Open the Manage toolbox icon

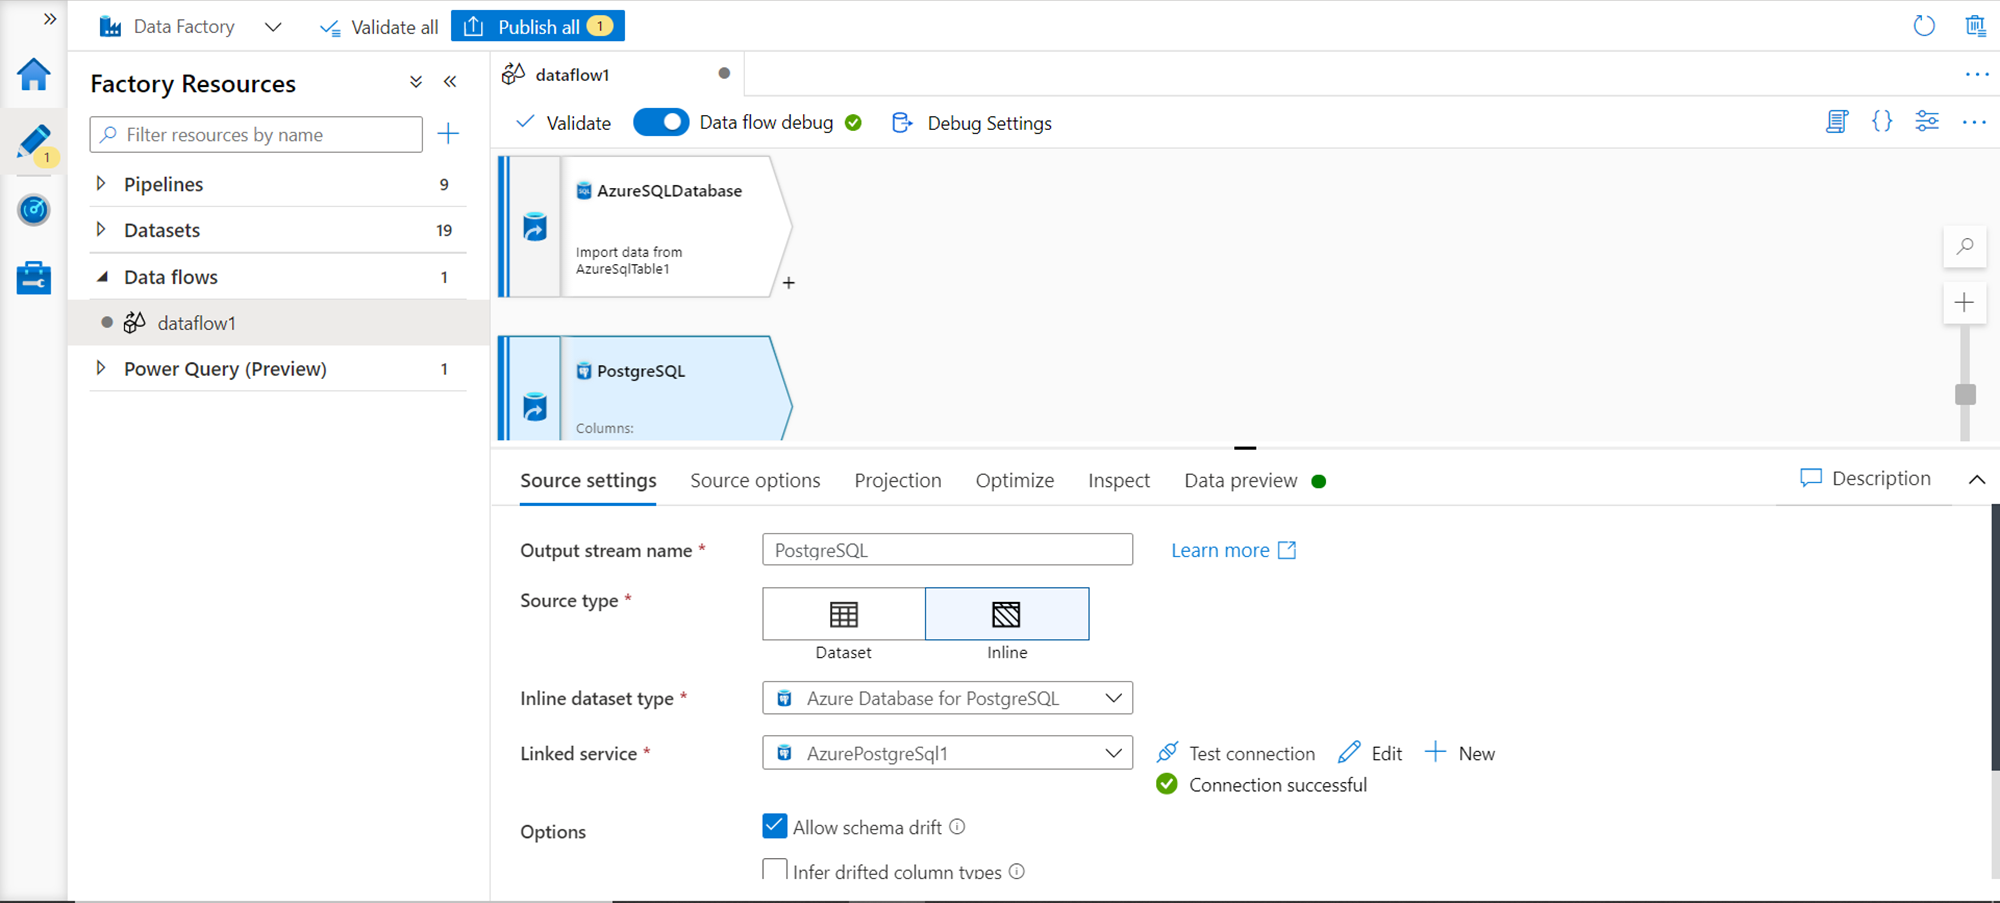click(34, 278)
